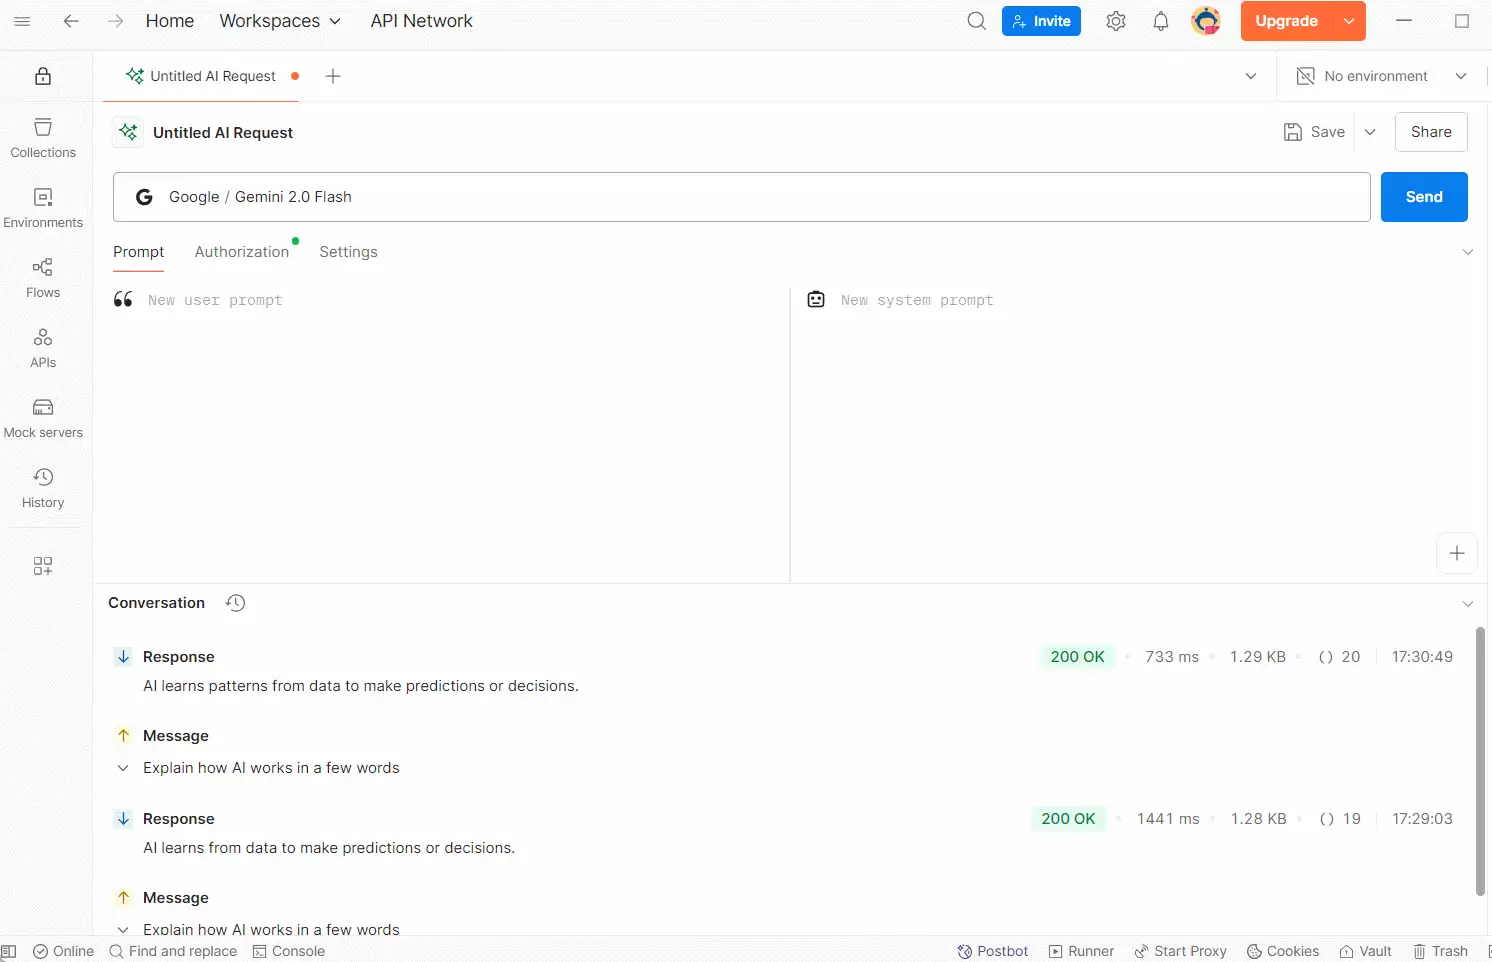
Task: Switch to the Authorization tab
Action: click(x=242, y=252)
